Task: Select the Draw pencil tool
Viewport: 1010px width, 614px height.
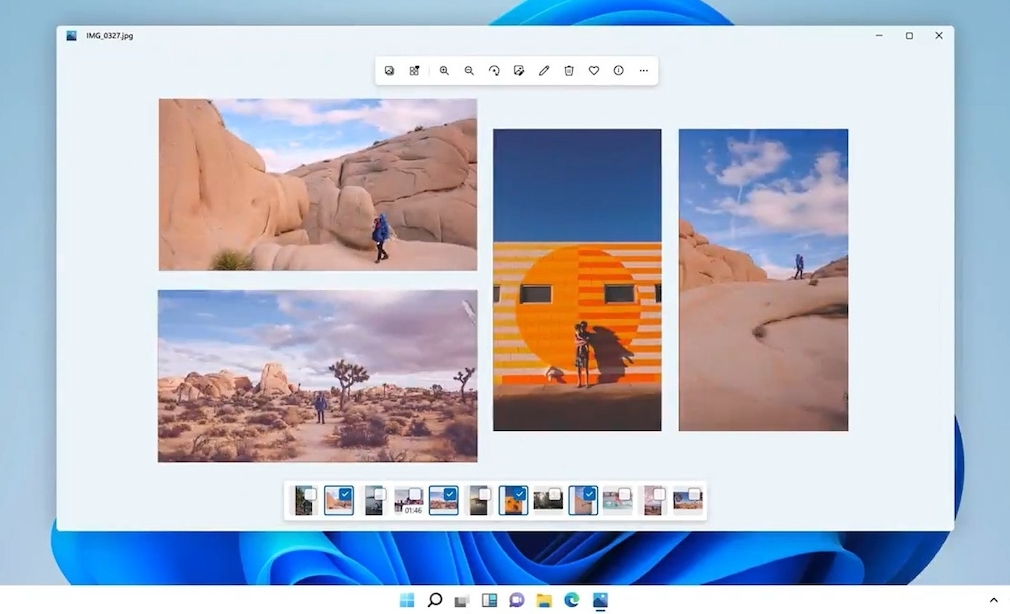Action: click(x=544, y=71)
